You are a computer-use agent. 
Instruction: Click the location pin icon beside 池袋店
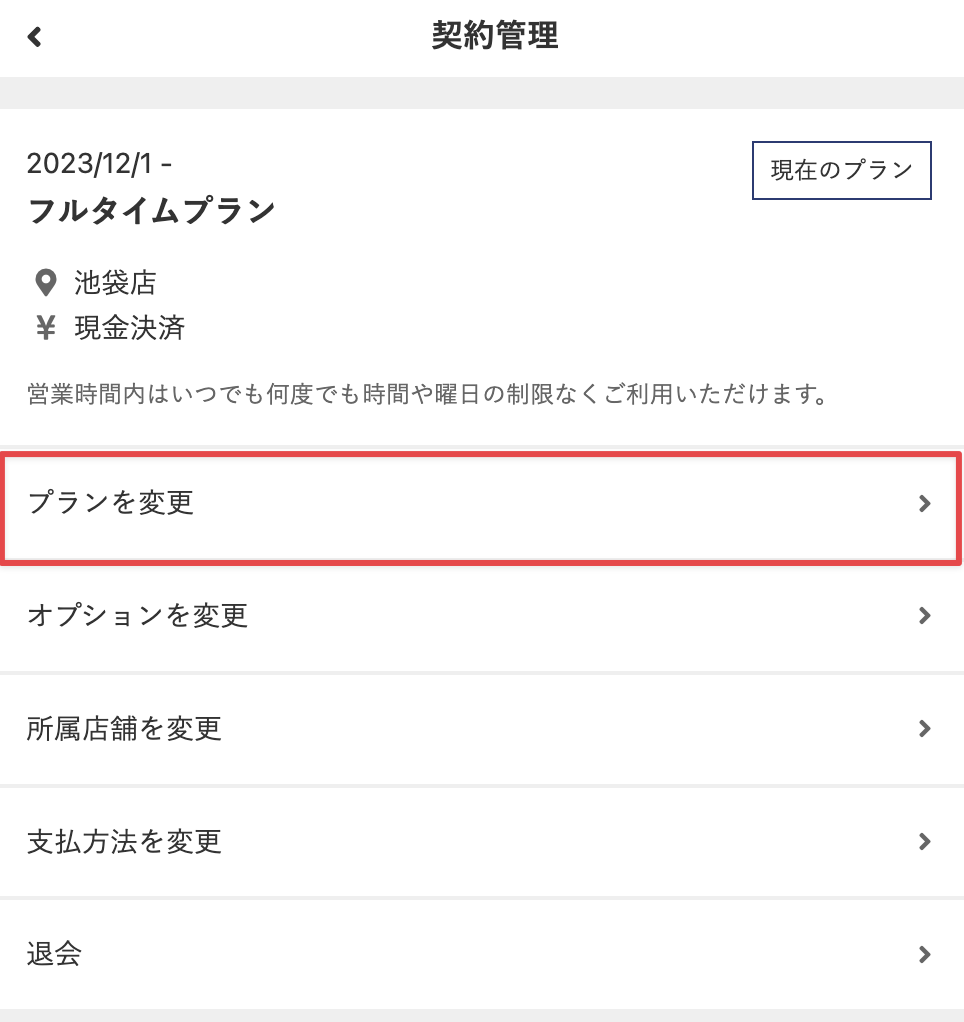[45, 283]
